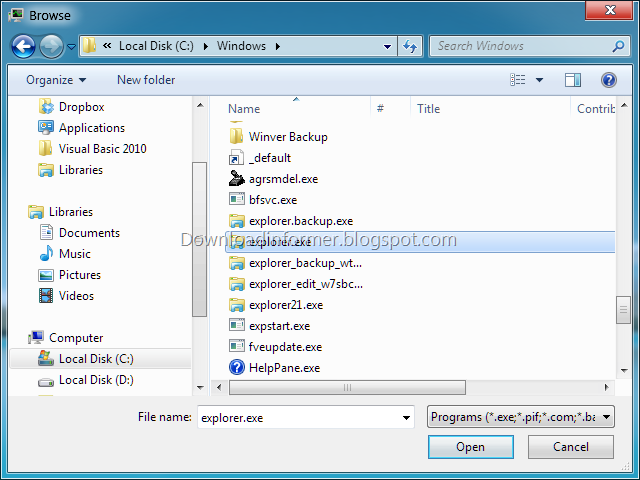Viewport: 640px width, 480px height.
Task: Select the highlighted explorer.exe file
Action: [x=420, y=242]
